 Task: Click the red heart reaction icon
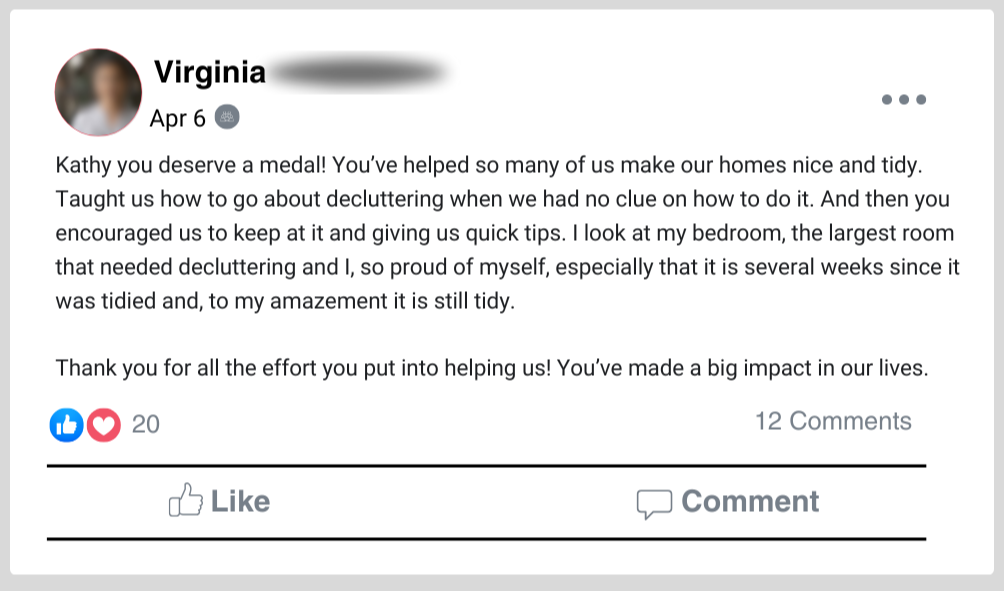[x=103, y=425]
